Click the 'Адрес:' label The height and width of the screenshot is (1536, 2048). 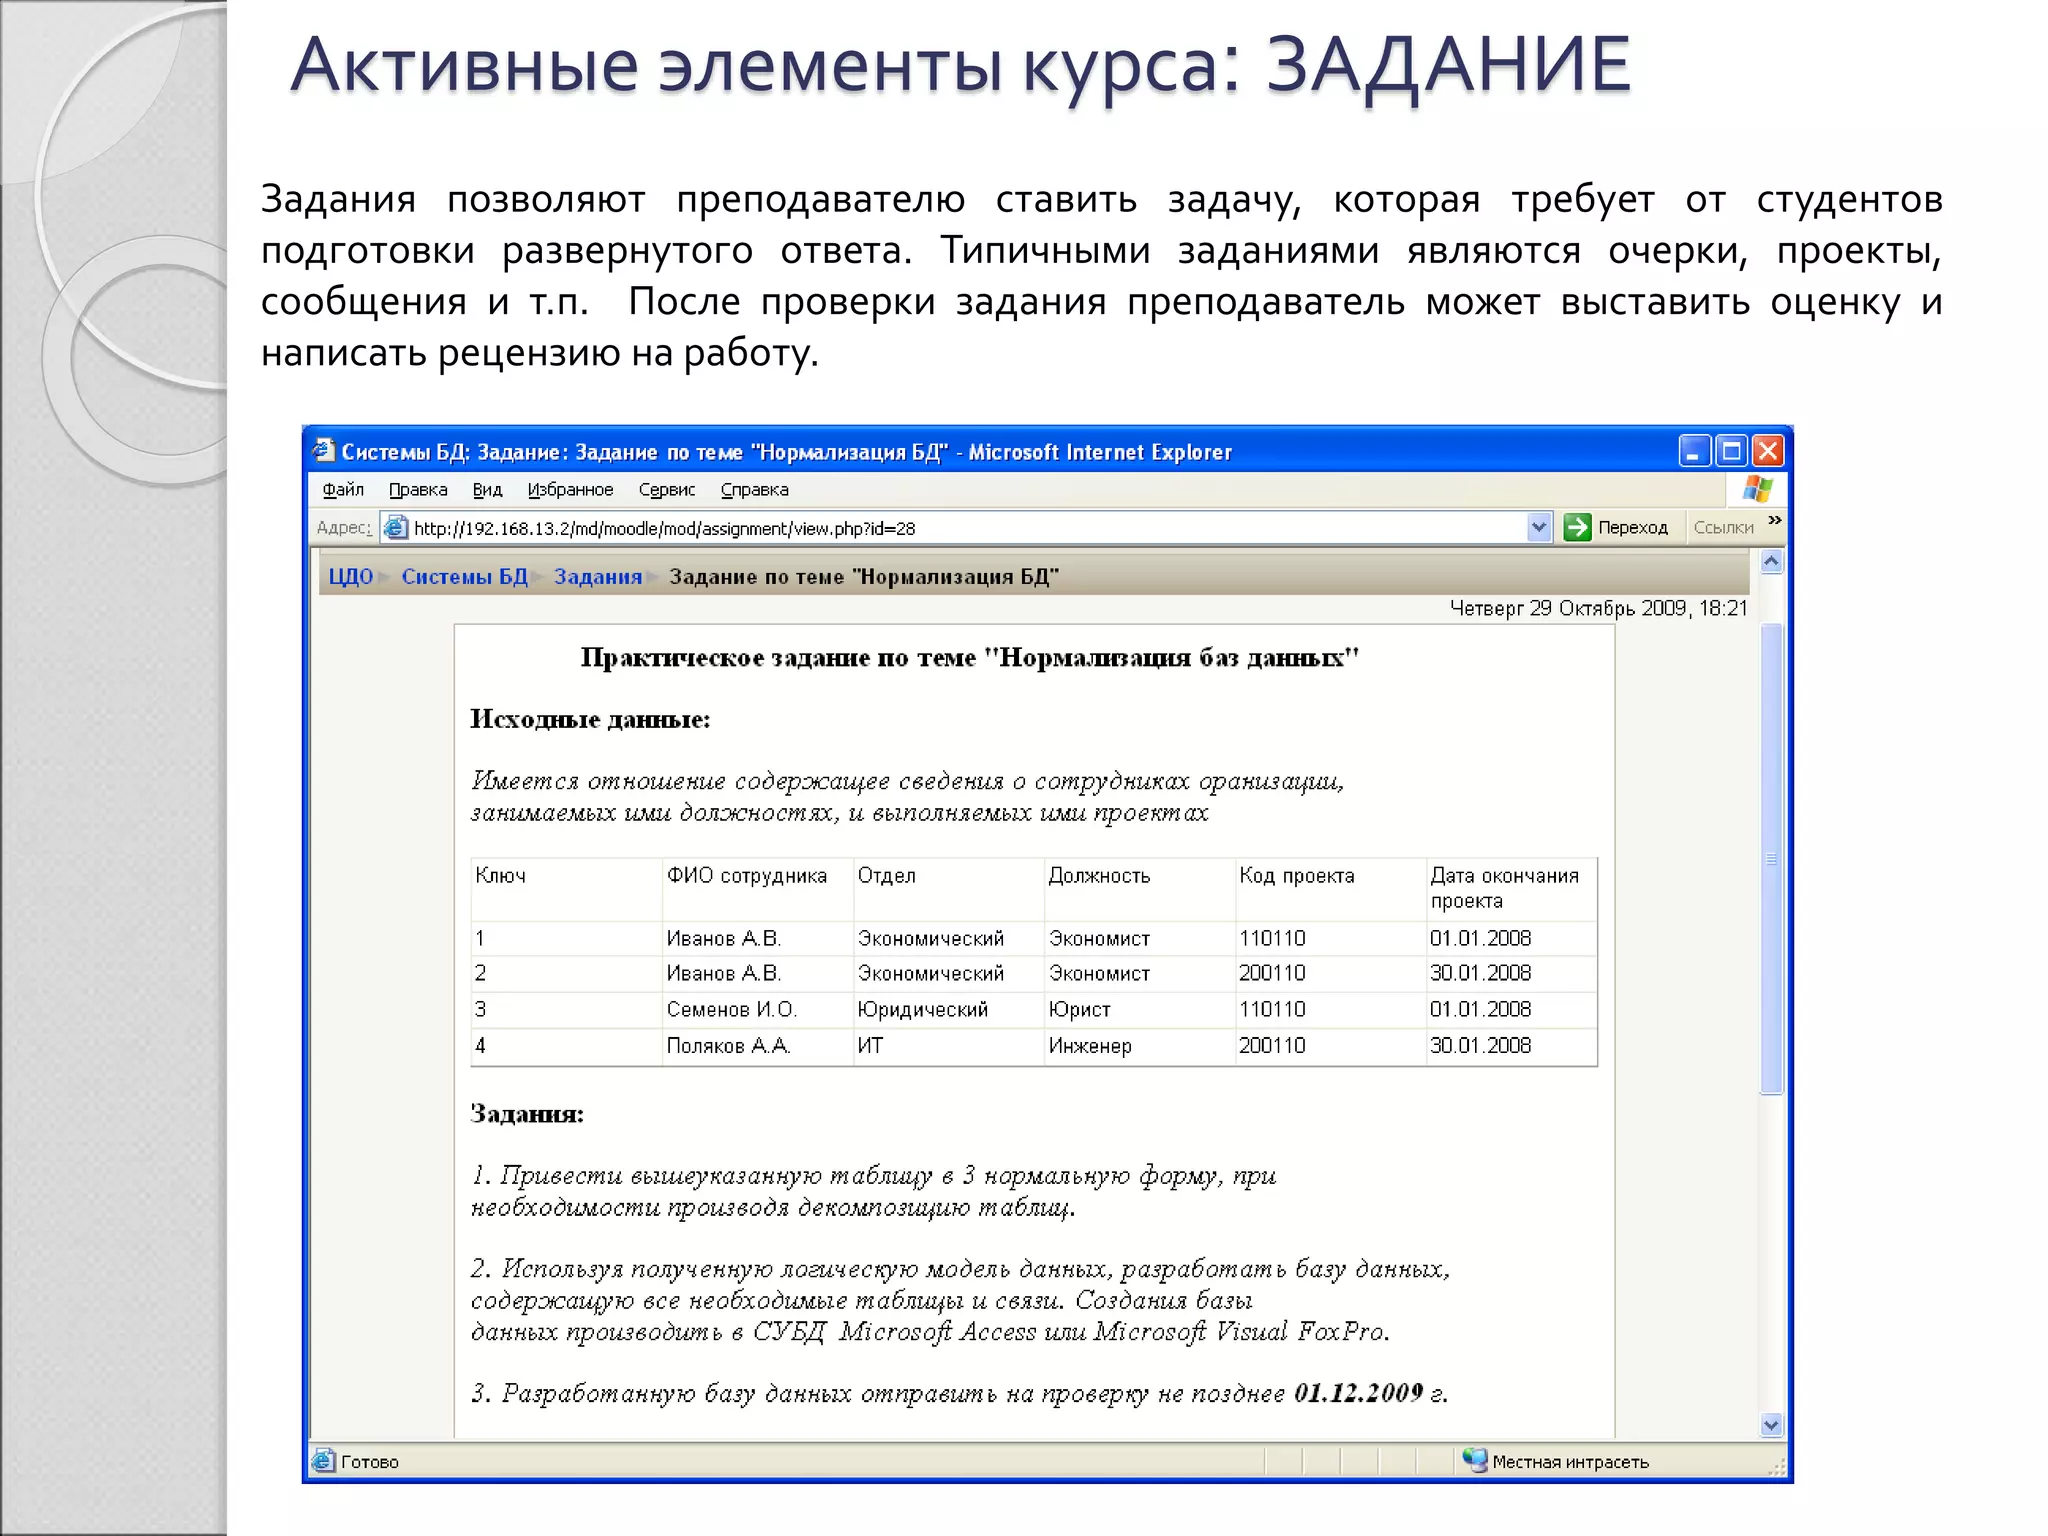(x=343, y=527)
